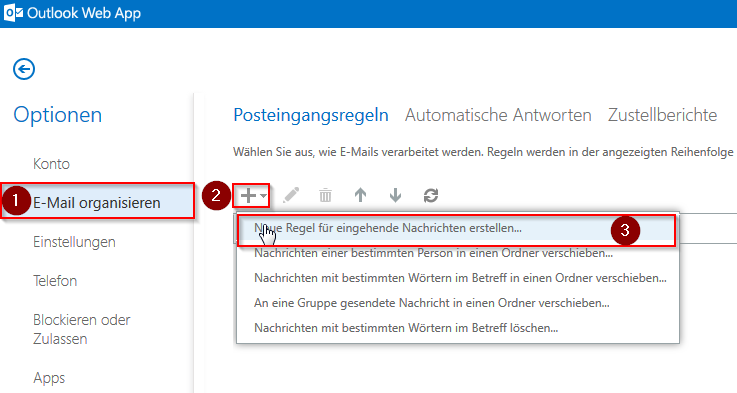Click the Optionen heading
This screenshot has height=393, width=737.
tap(57, 115)
